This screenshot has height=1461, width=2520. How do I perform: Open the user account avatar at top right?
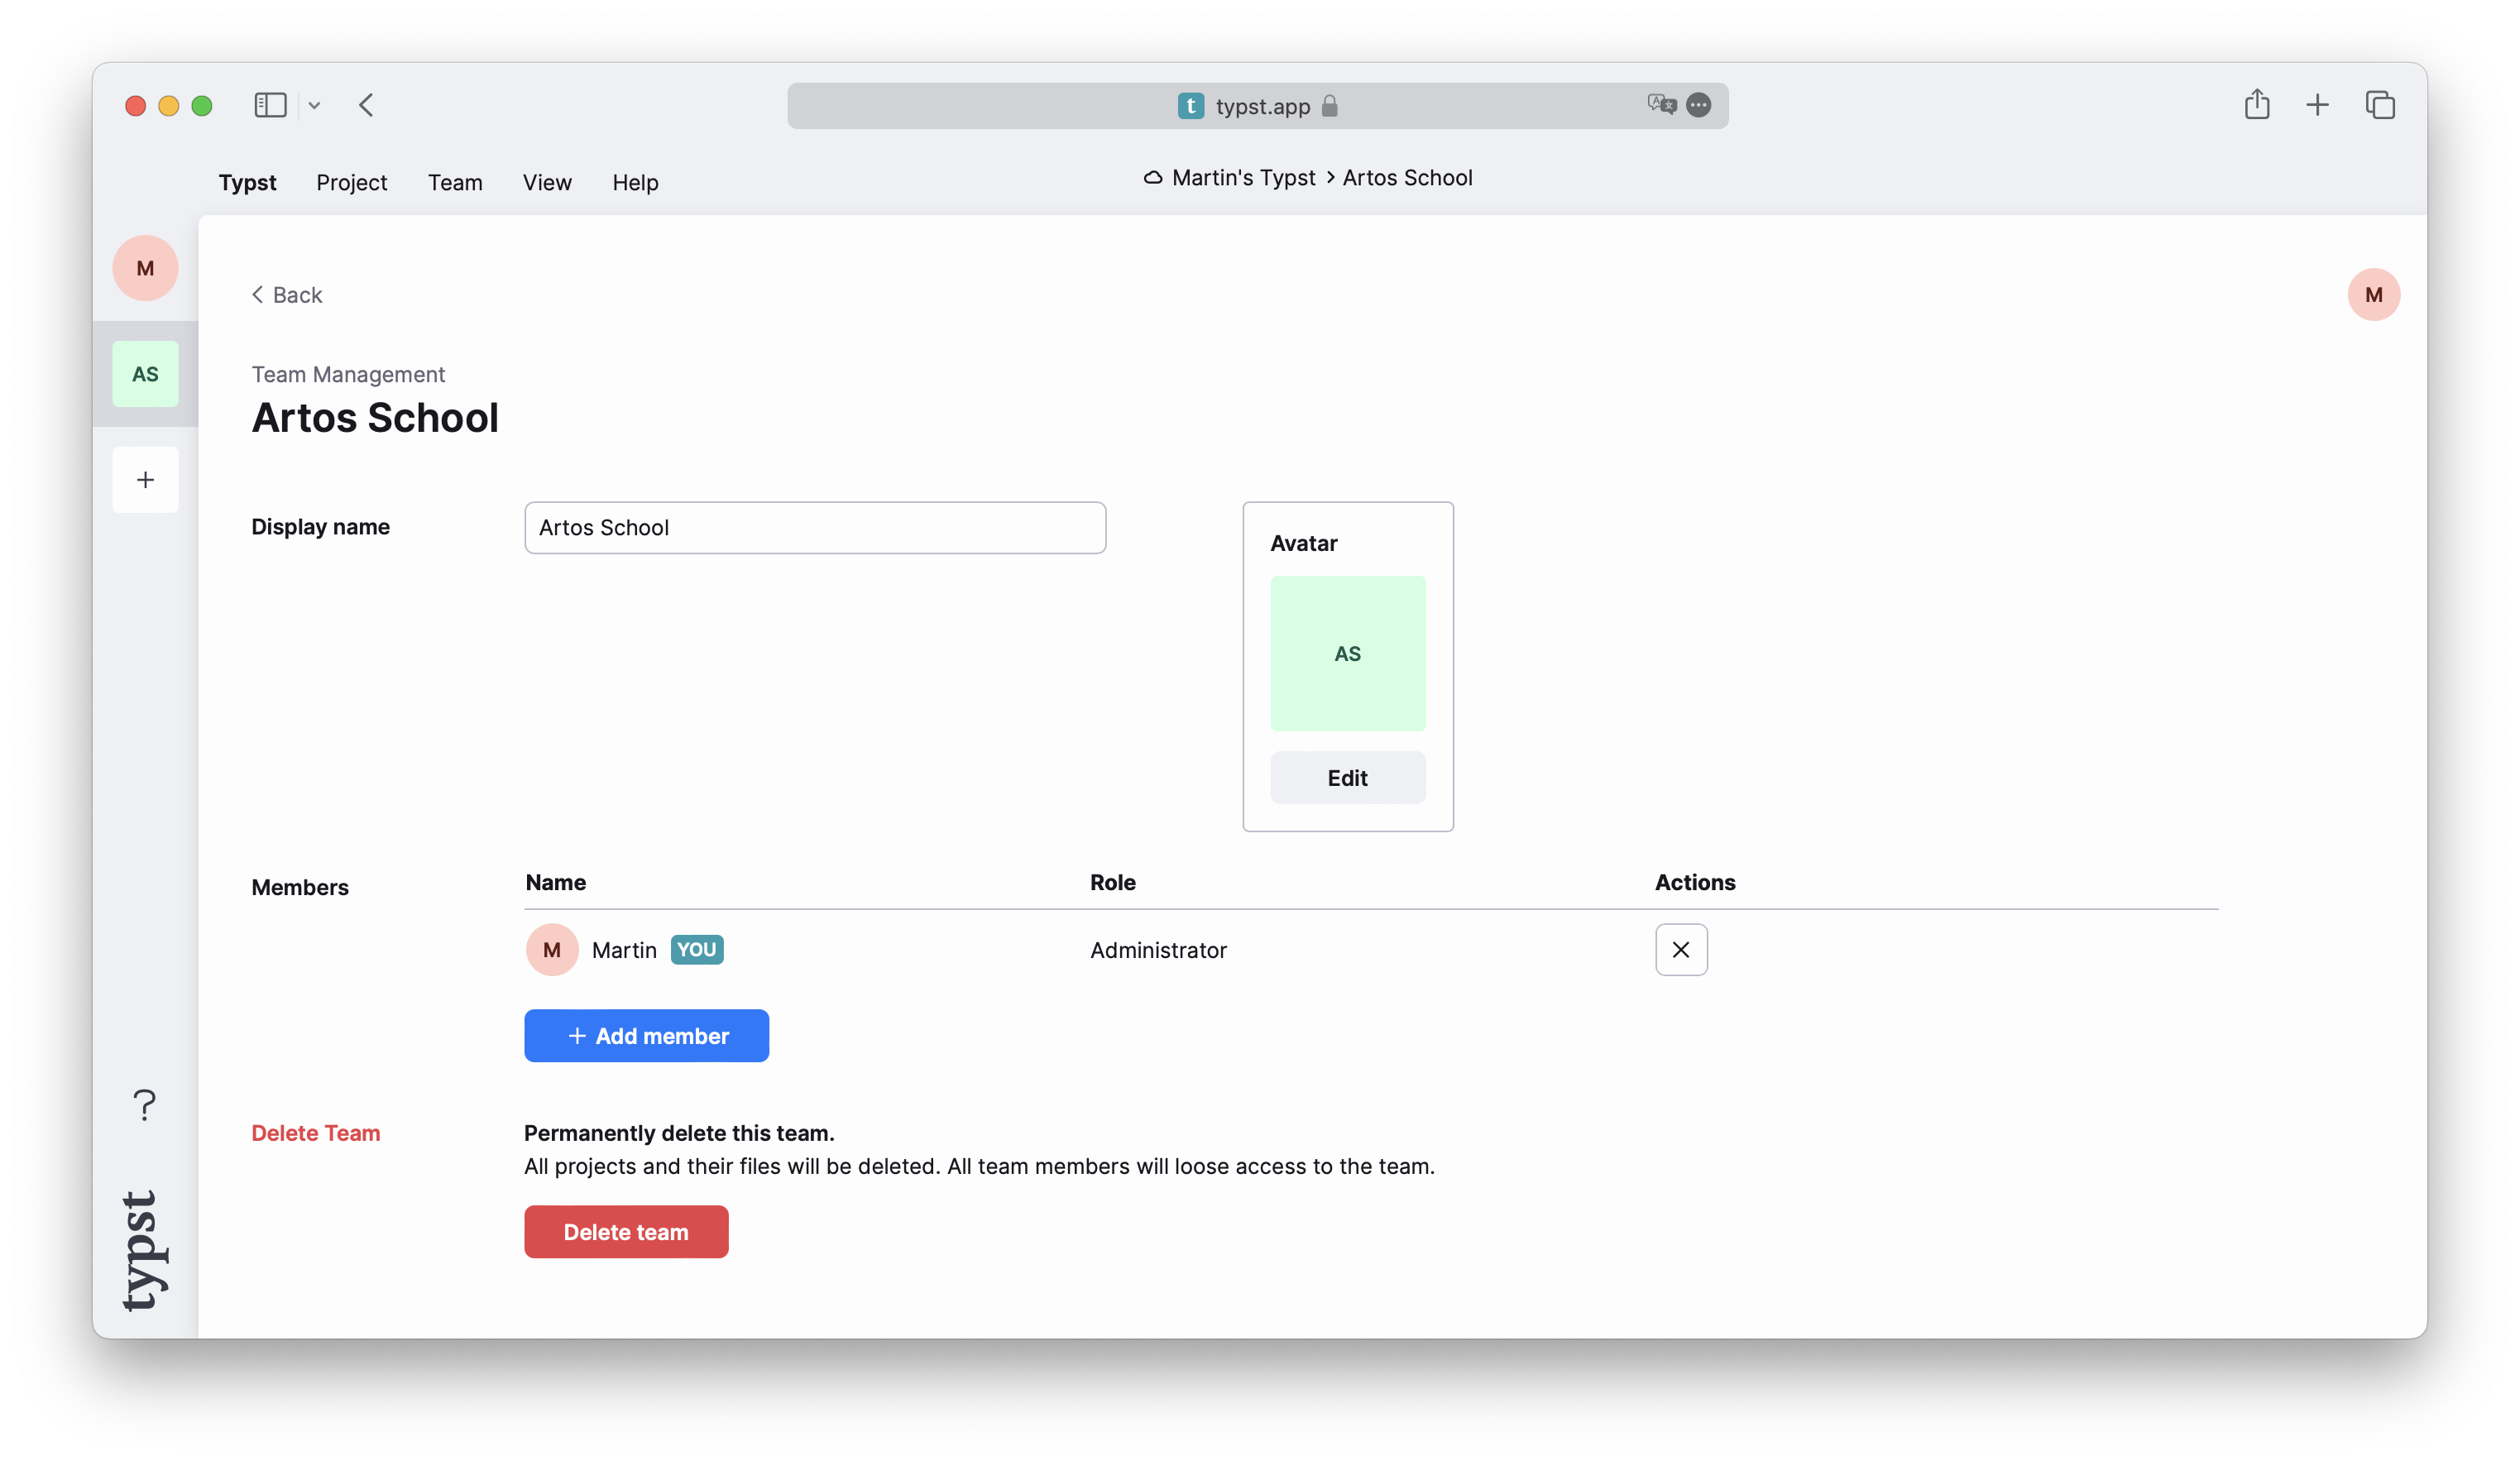click(2373, 295)
